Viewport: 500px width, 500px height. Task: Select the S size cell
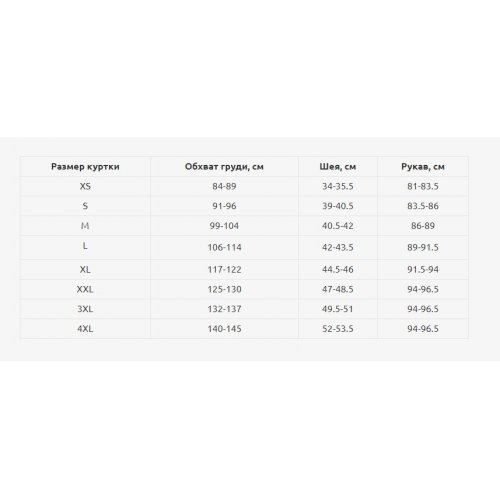[x=85, y=206]
